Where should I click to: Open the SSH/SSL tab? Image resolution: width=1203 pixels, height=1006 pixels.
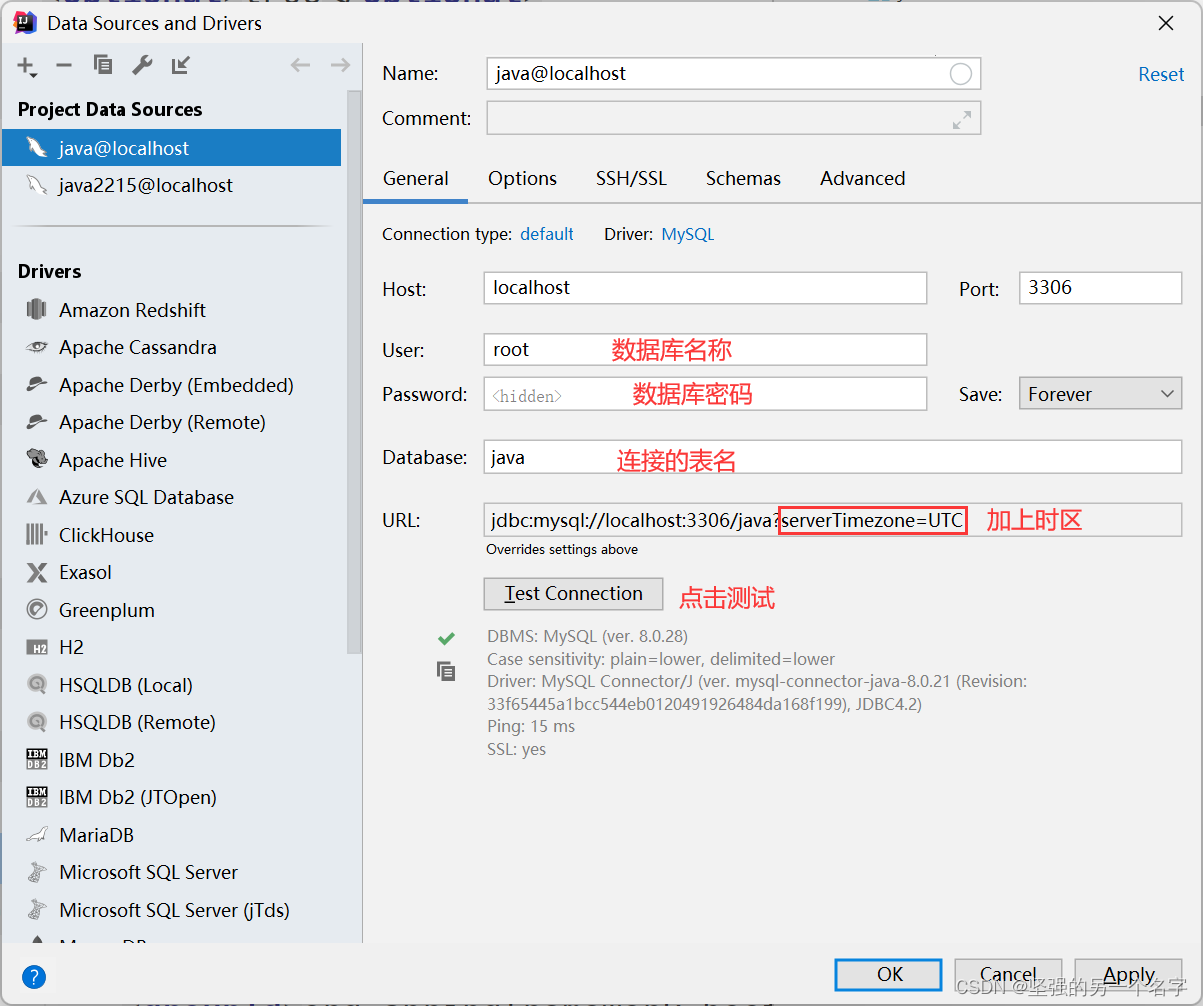pyautogui.click(x=631, y=179)
